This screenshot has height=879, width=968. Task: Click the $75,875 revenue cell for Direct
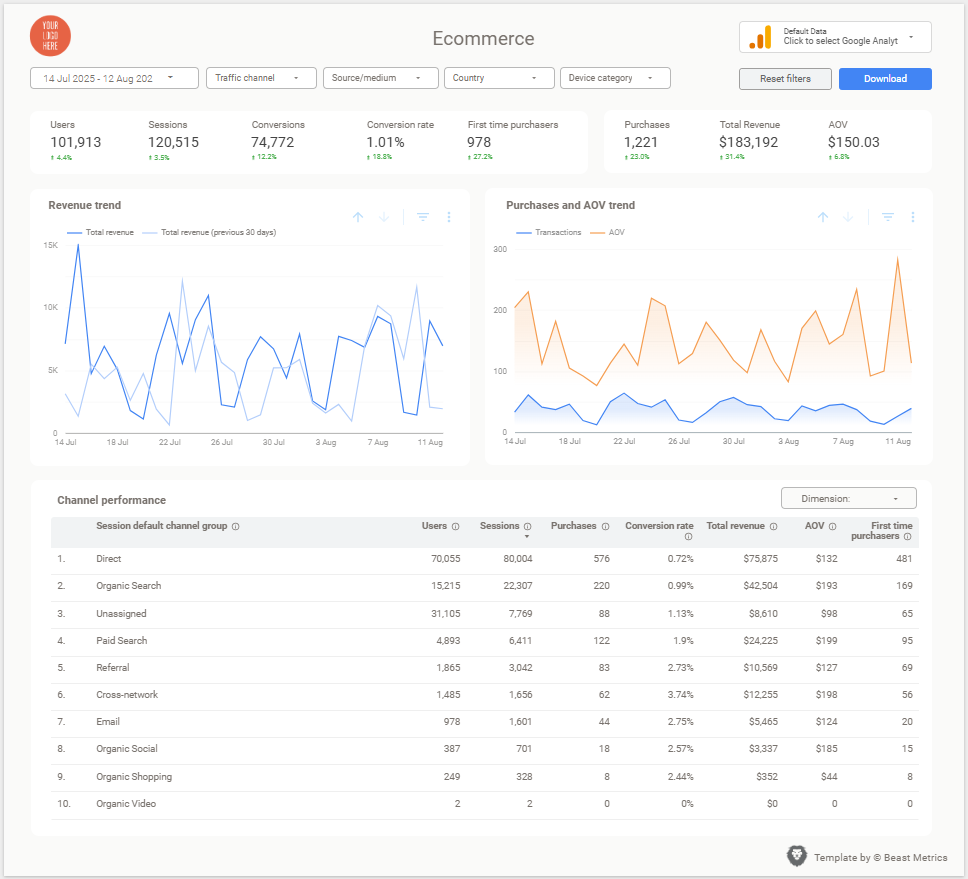[x=761, y=559]
